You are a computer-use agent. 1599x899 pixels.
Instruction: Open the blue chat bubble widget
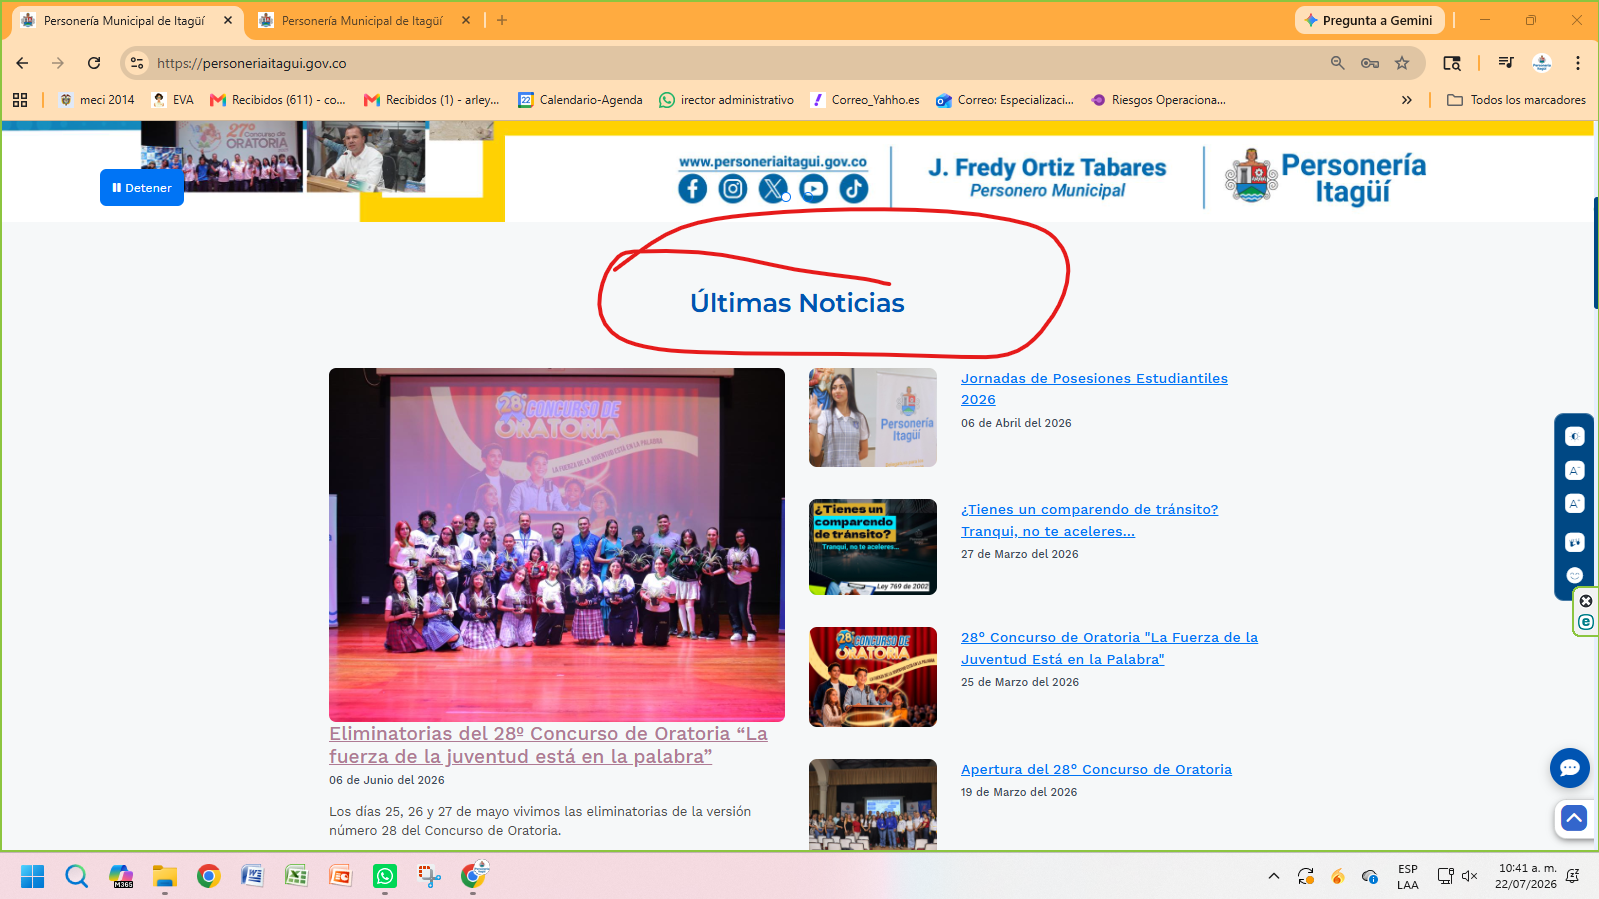pyautogui.click(x=1569, y=767)
